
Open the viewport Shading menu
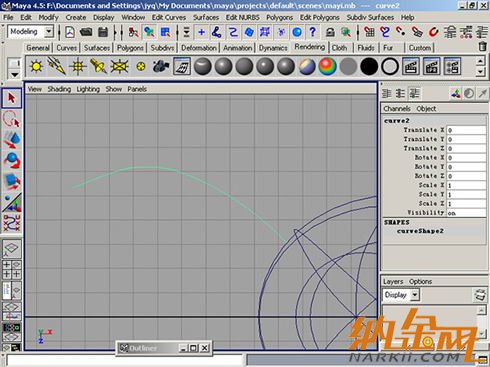(59, 89)
